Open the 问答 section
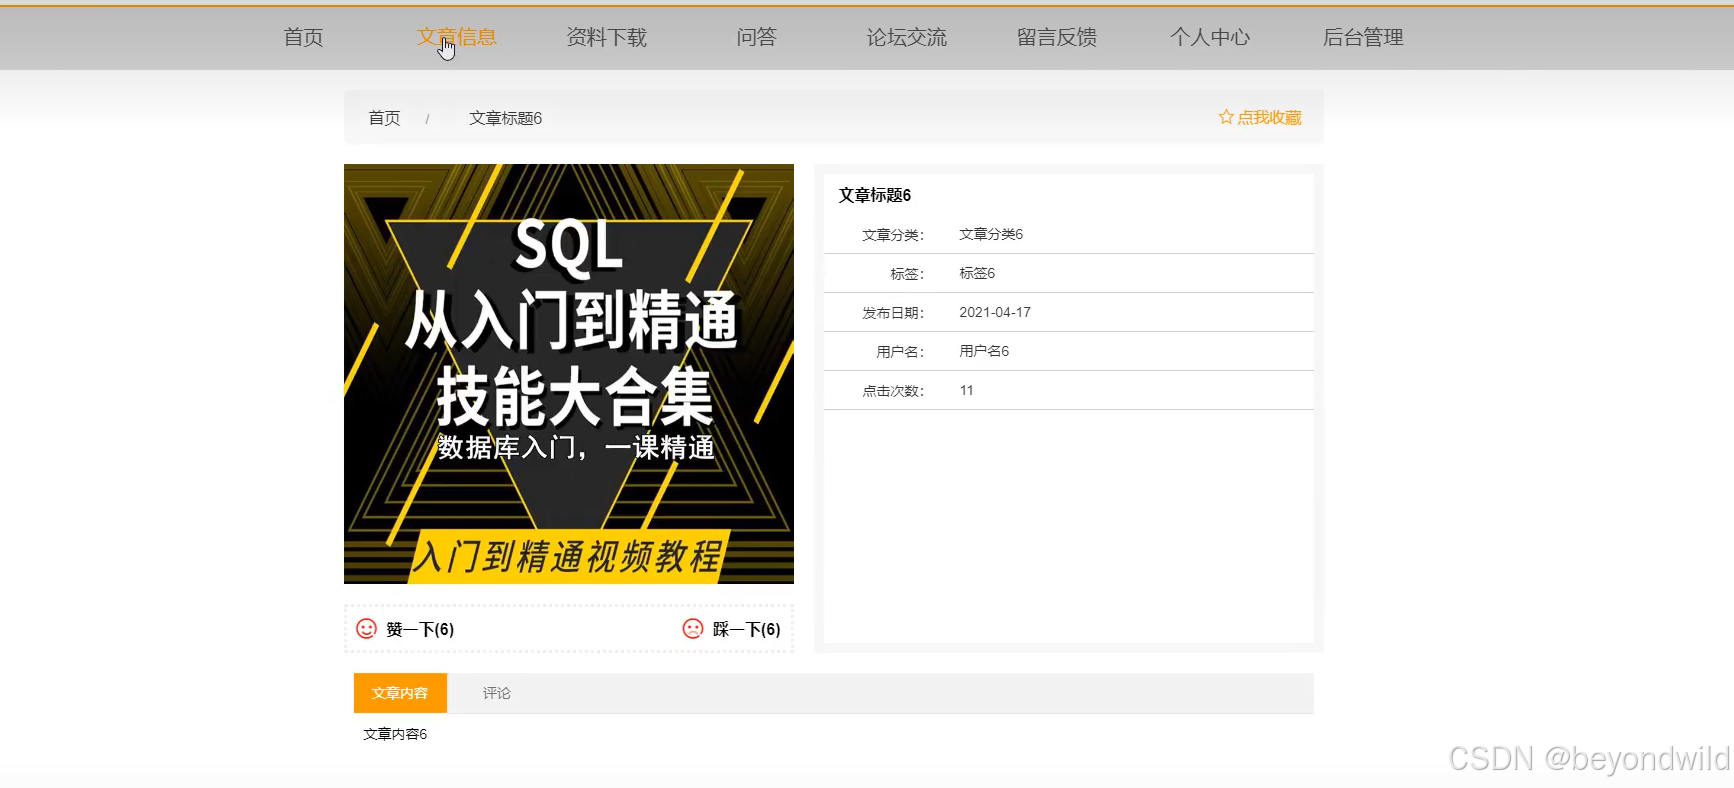The width and height of the screenshot is (1734, 788). pyautogui.click(x=756, y=37)
